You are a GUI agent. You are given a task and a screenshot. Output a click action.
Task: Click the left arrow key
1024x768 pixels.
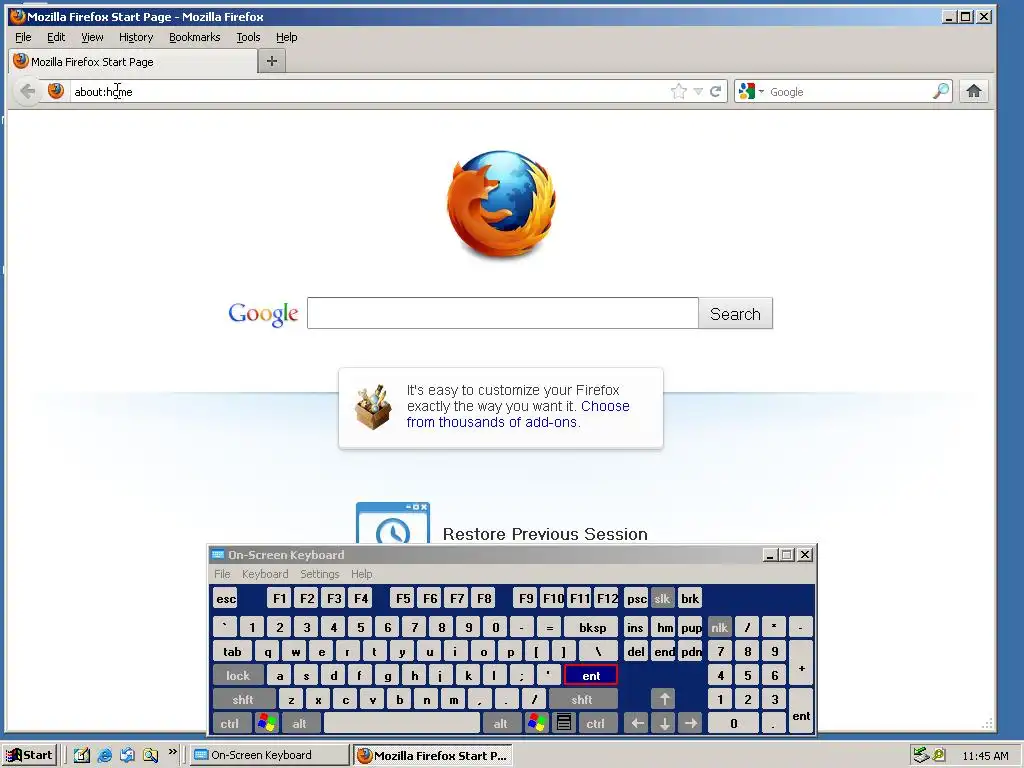pos(637,724)
